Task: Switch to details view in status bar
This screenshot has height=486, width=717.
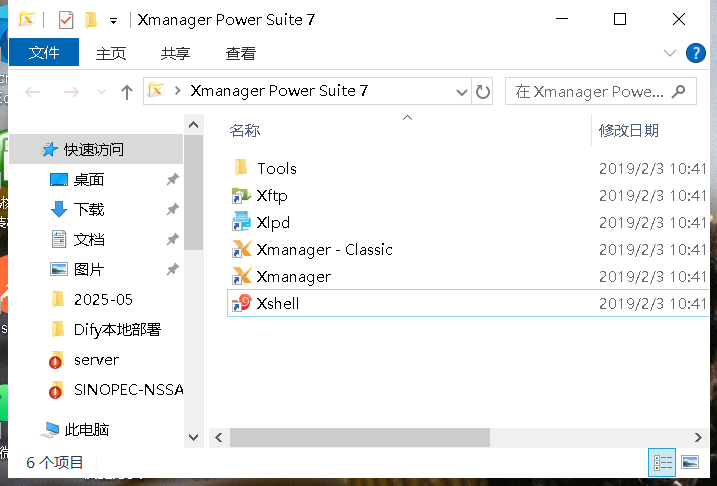Action: point(662,462)
